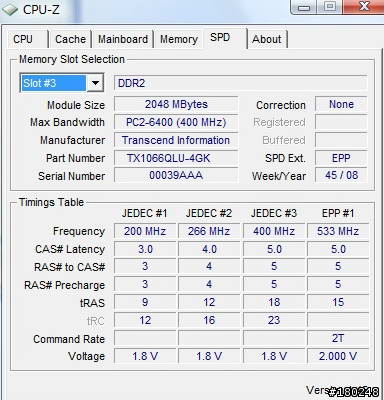Click the Manufacturer label
This screenshot has width=384, height=400.
[x=72, y=140]
